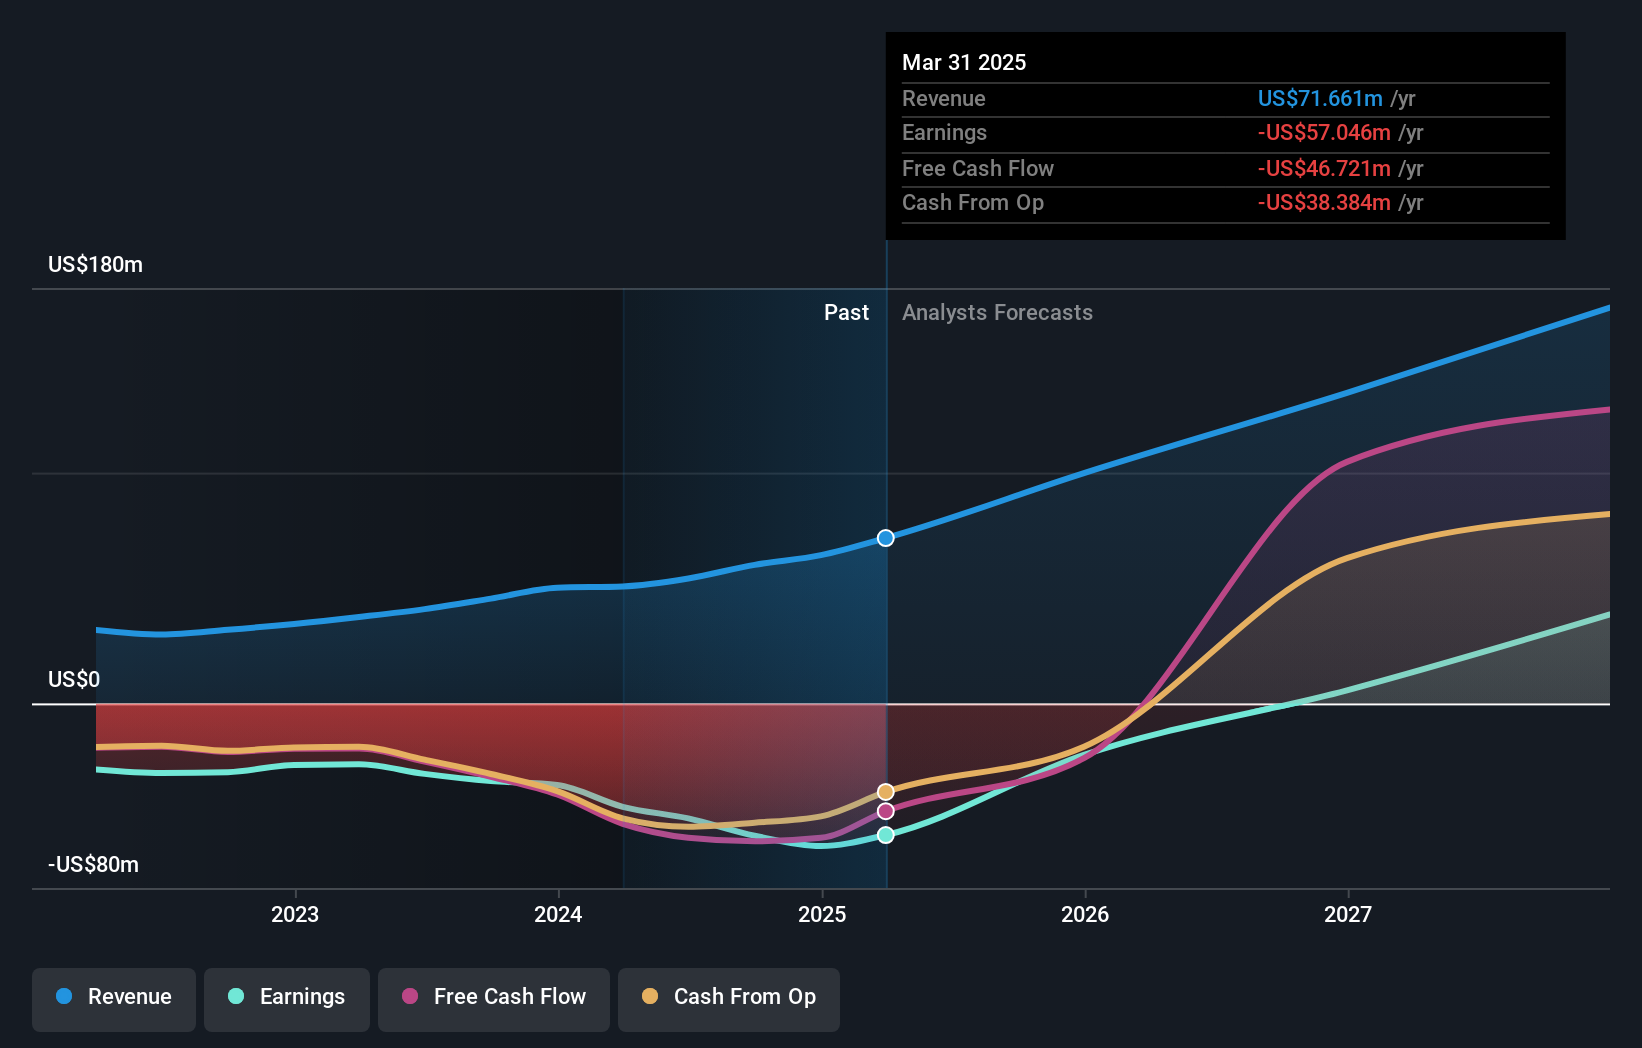The height and width of the screenshot is (1048, 1642).
Task: Click the blue Revenue data point marker
Action: [x=886, y=538]
